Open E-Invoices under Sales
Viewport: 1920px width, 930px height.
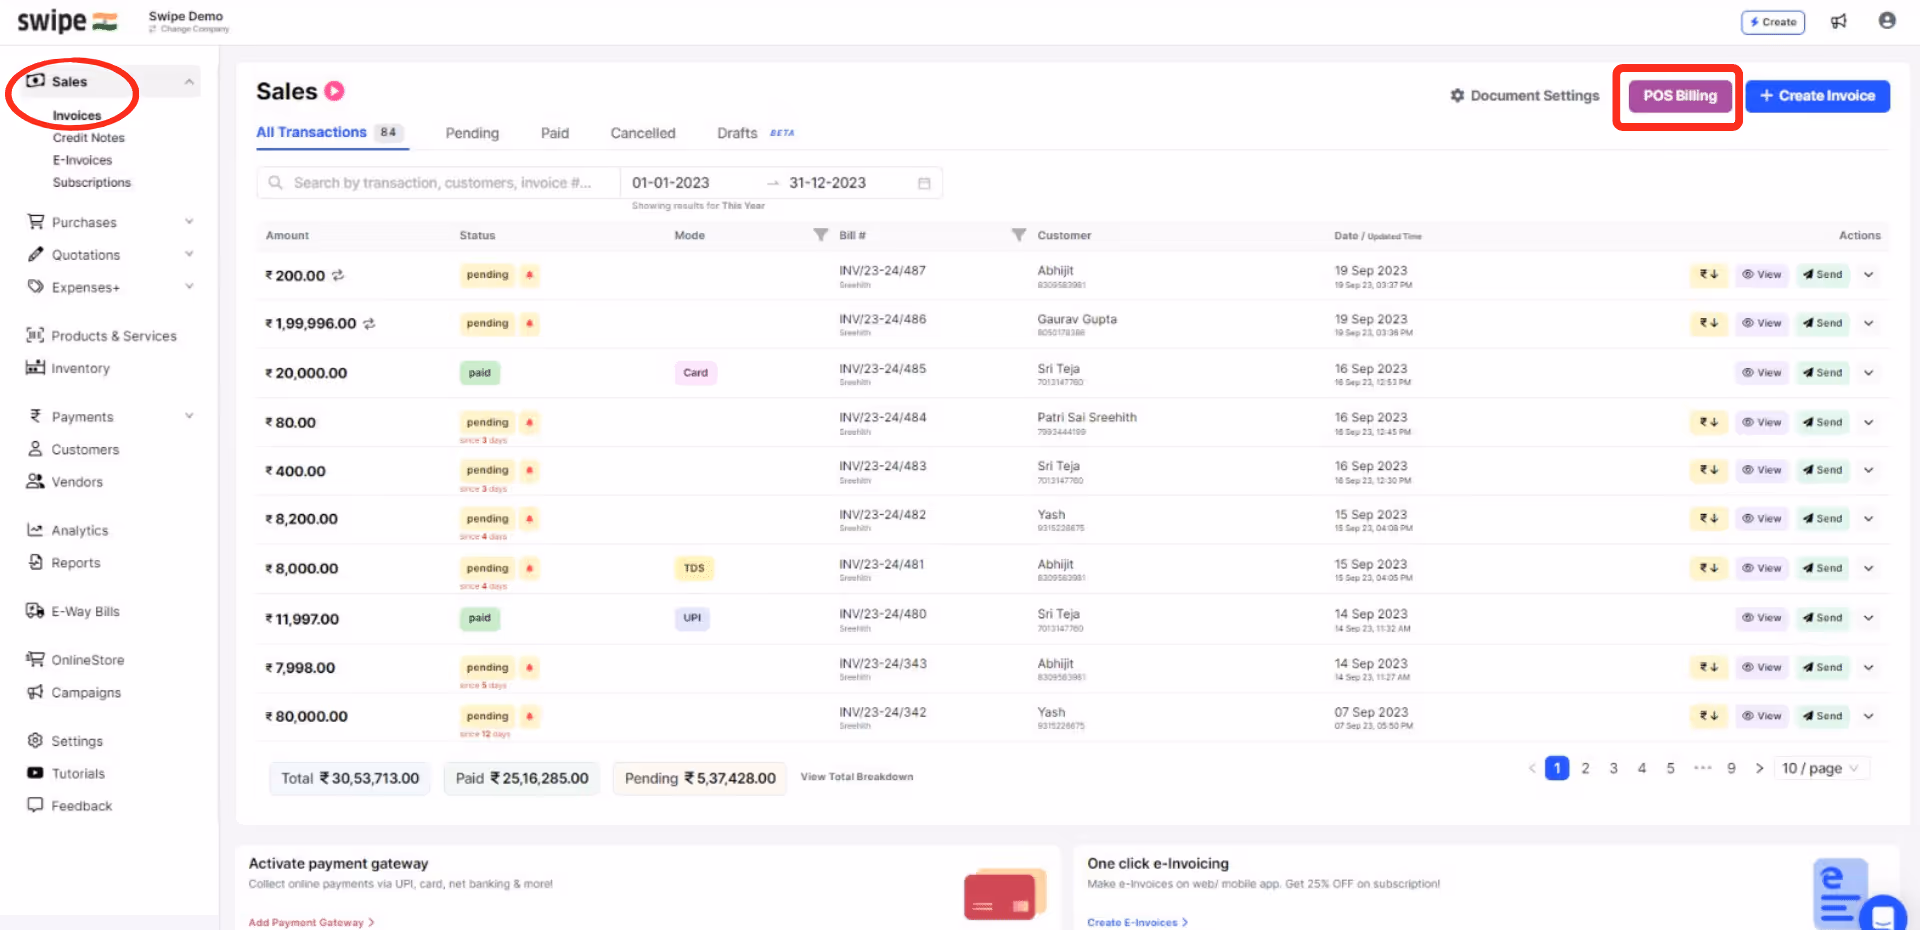click(82, 160)
